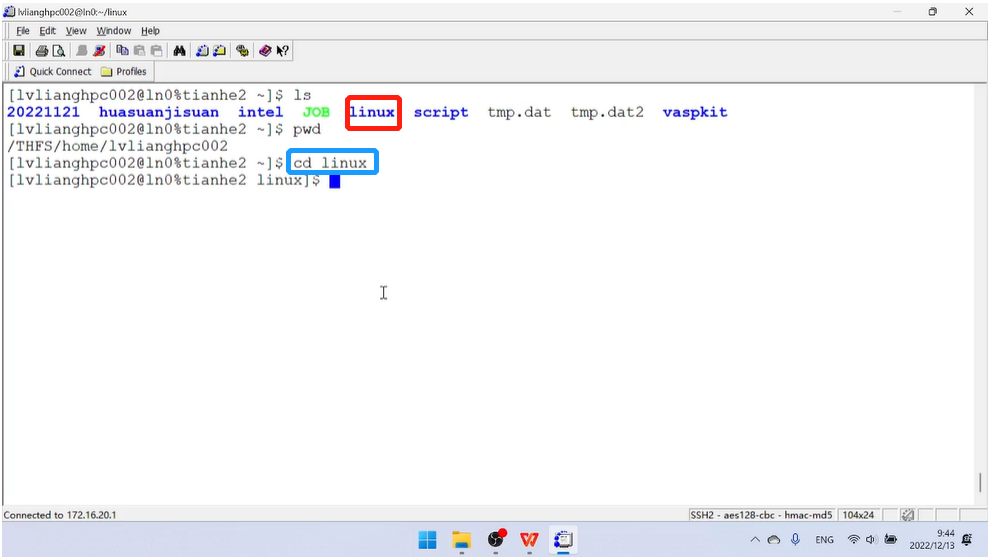
Task: Open the Help book icon
Action: coord(265,51)
